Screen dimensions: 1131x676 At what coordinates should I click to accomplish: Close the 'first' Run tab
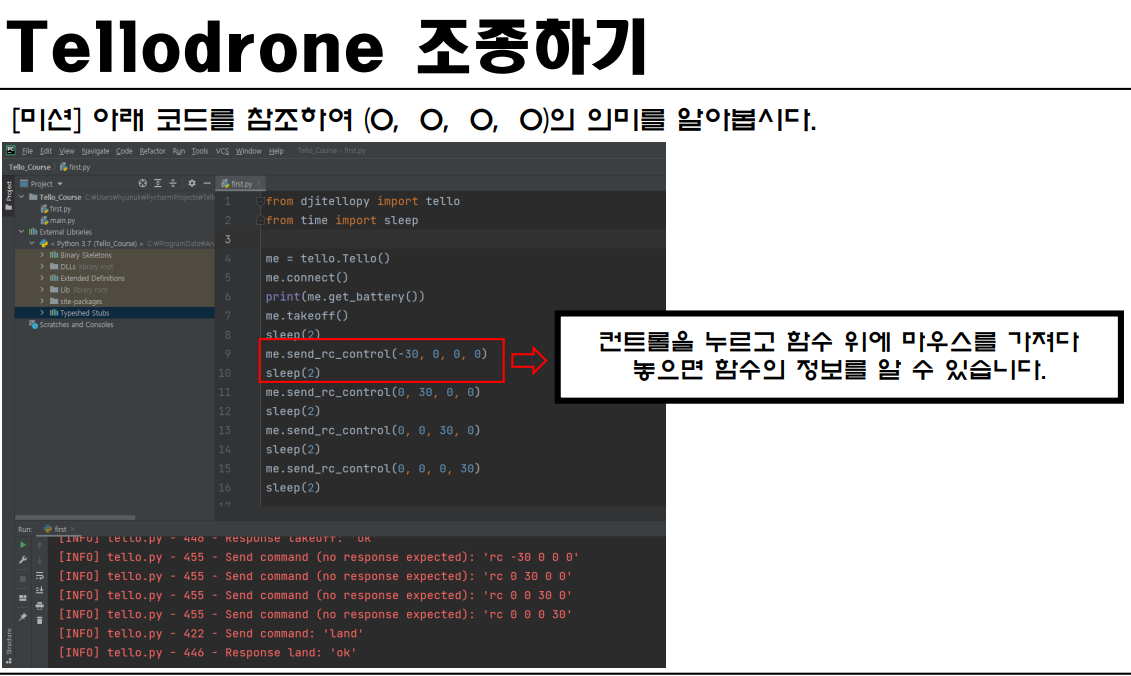71,529
